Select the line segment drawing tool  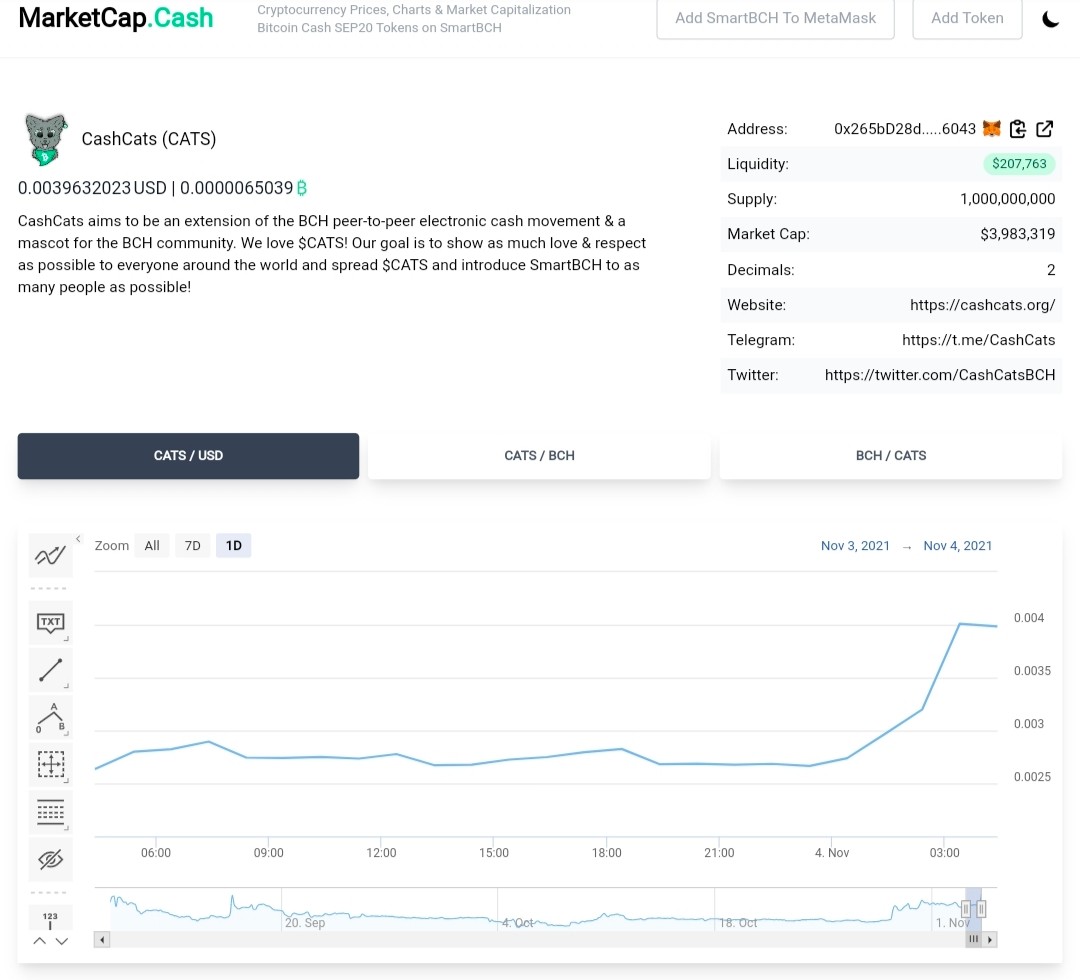50,670
